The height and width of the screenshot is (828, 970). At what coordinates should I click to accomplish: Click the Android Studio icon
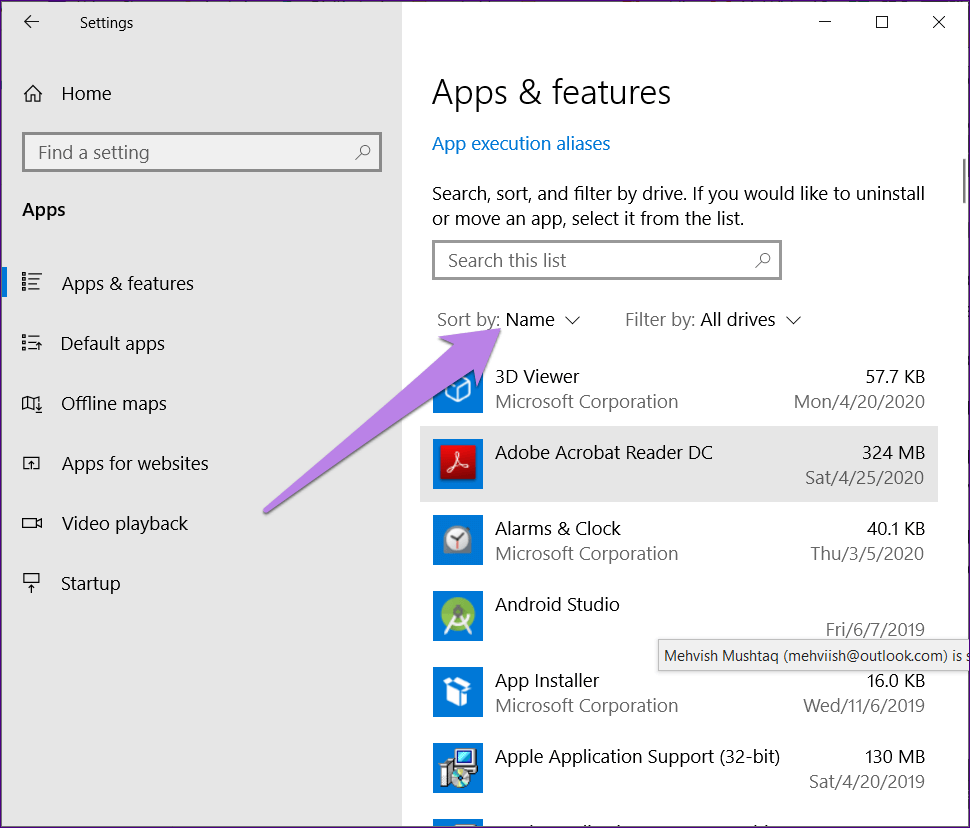pos(458,616)
